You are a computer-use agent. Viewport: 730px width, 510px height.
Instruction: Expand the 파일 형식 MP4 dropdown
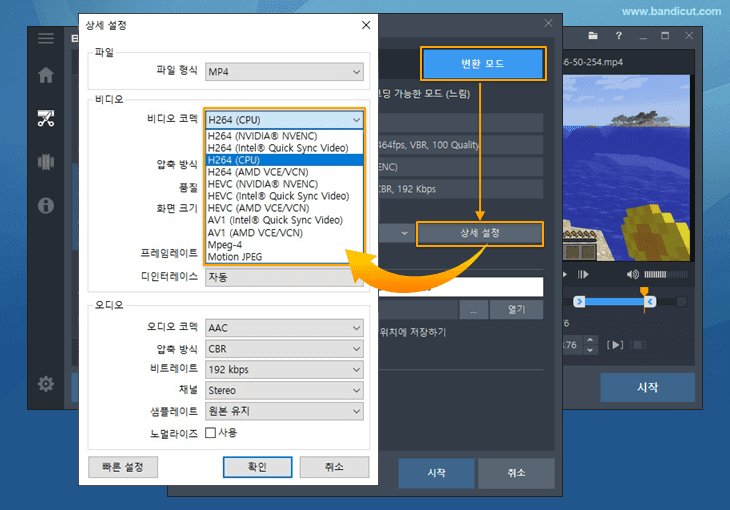(x=284, y=72)
